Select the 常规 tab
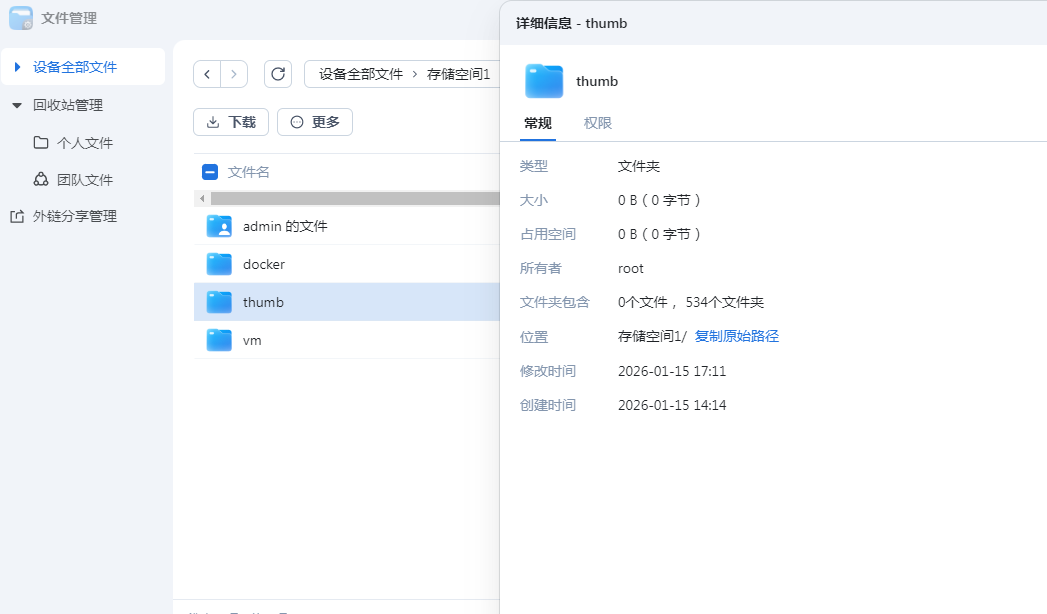This screenshot has height=614, width=1047. click(538, 123)
